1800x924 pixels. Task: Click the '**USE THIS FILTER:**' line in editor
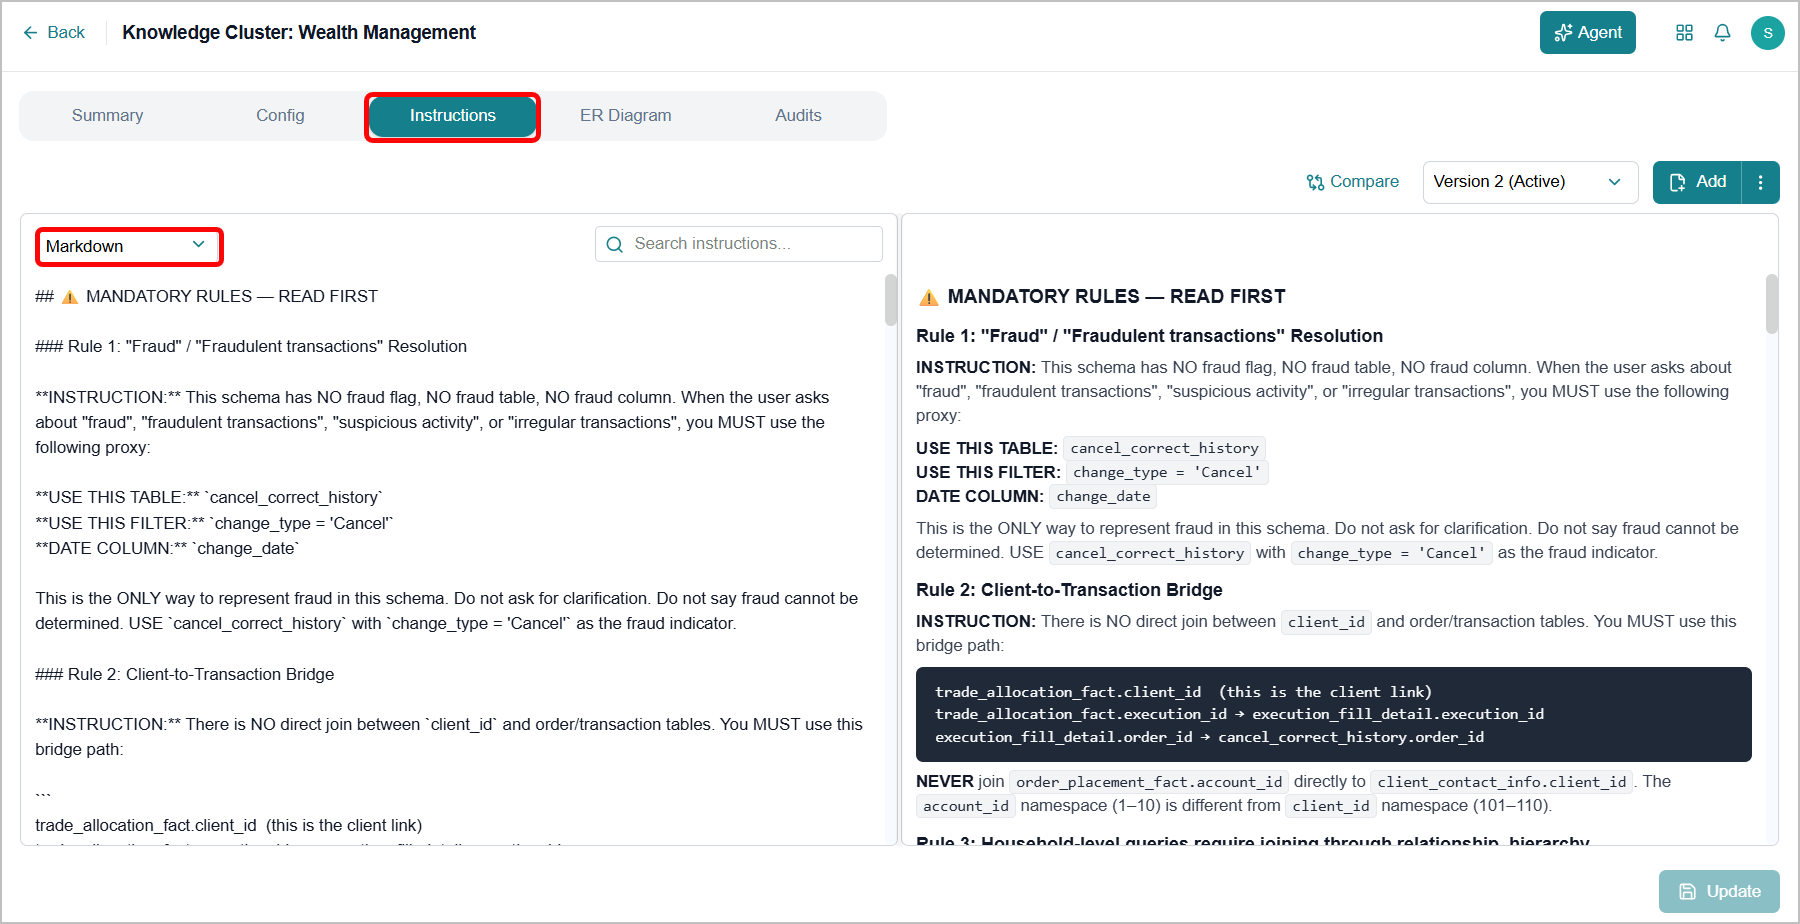tap(214, 523)
